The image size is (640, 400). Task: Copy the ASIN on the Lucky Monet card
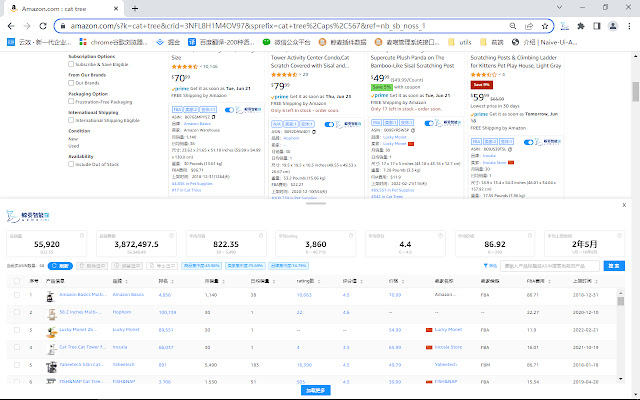[413, 130]
